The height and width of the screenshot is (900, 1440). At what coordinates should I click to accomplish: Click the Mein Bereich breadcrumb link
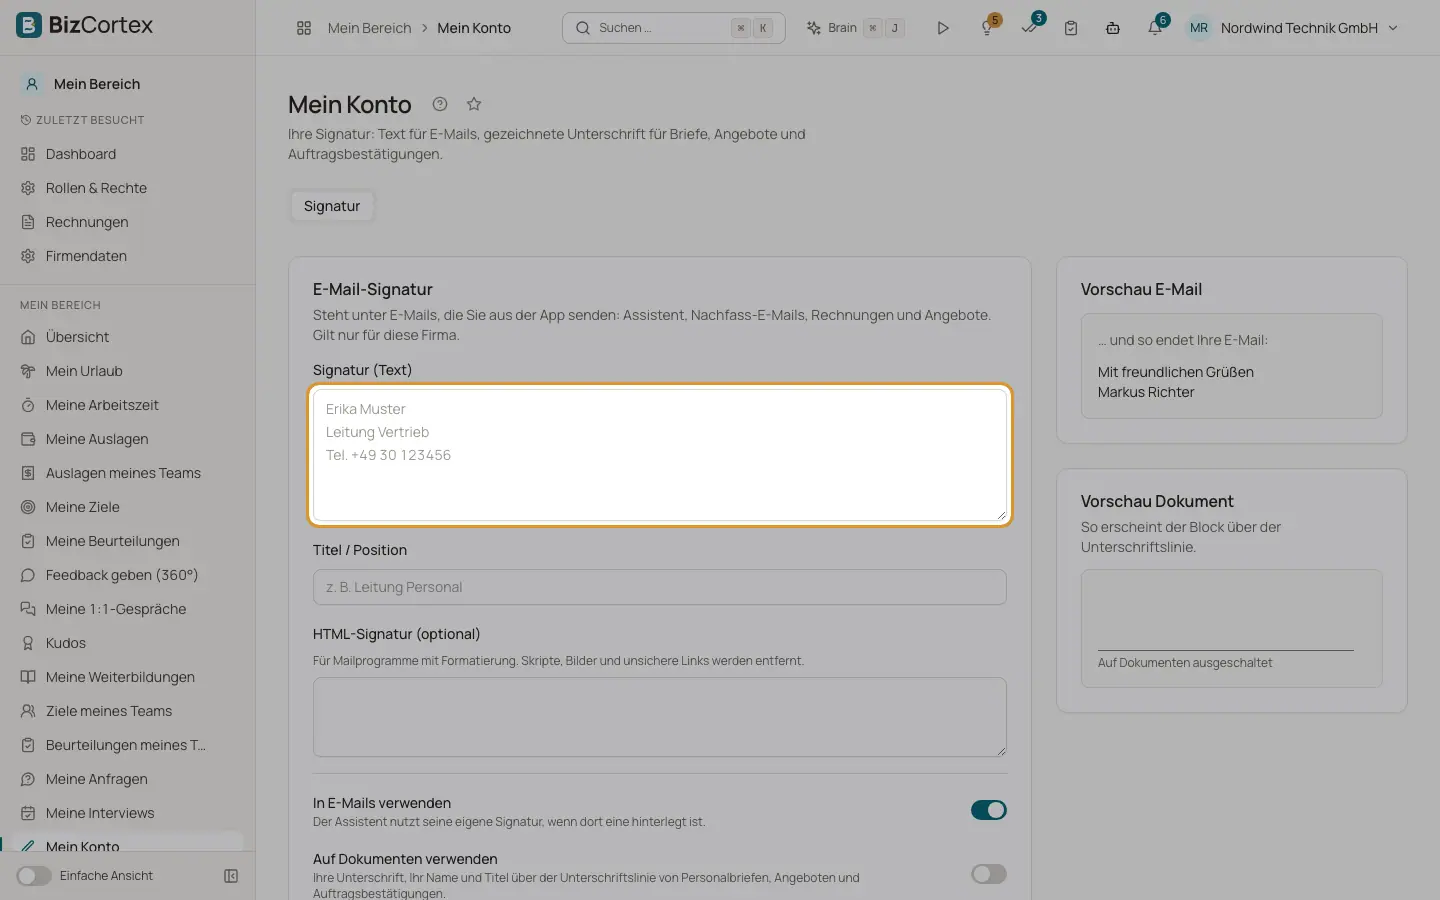(x=369, y=28)
